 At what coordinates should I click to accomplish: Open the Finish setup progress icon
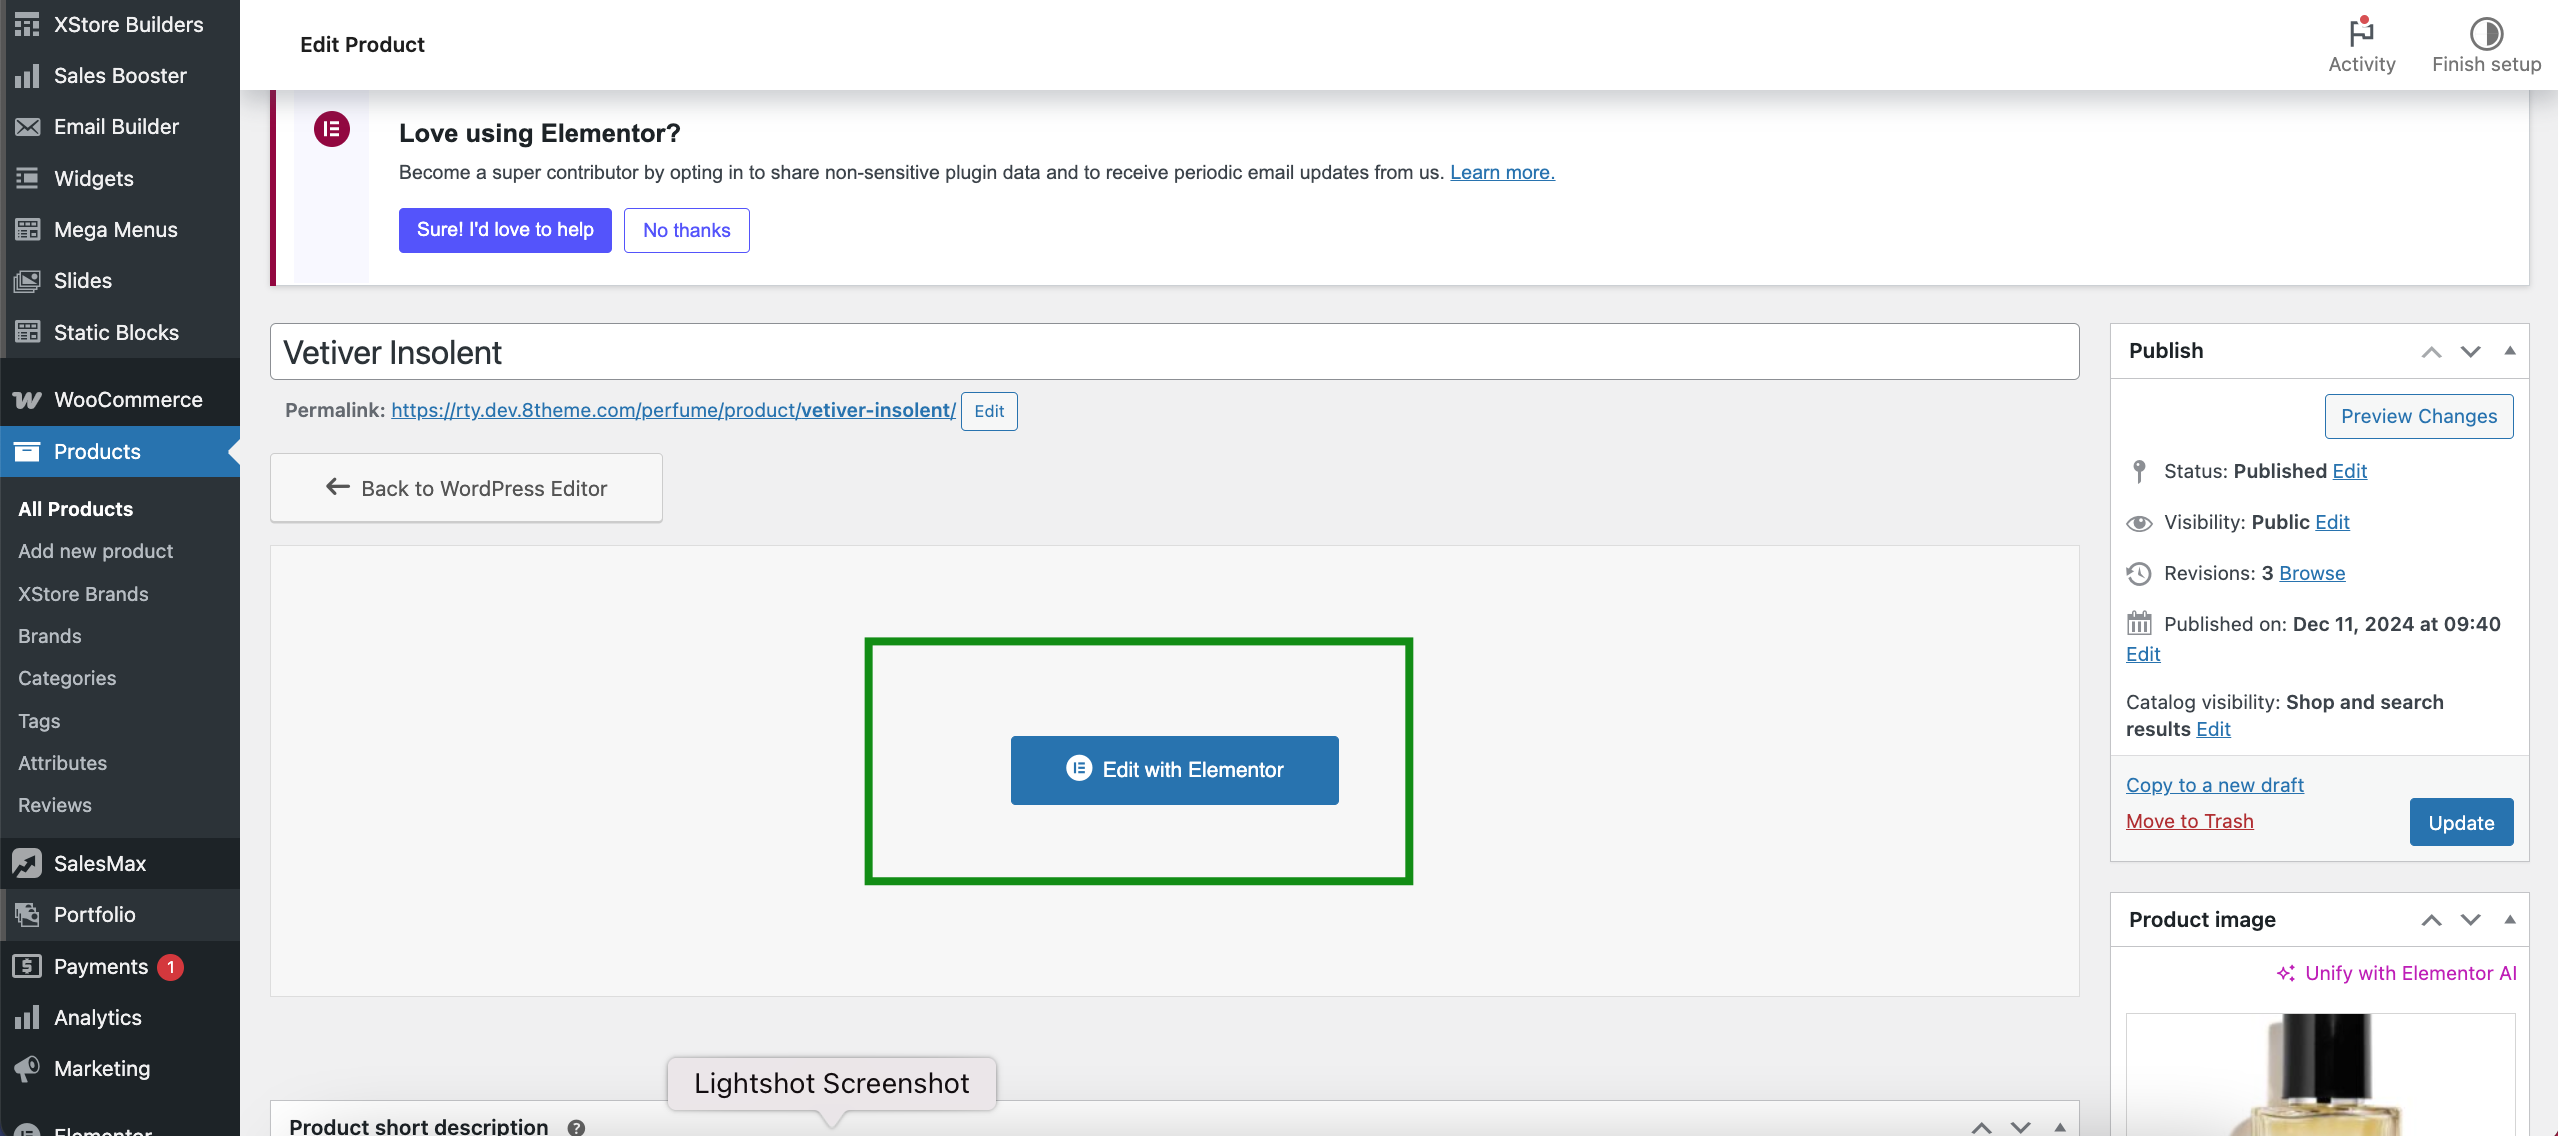pyautogui.click(x=2486, y=33)
